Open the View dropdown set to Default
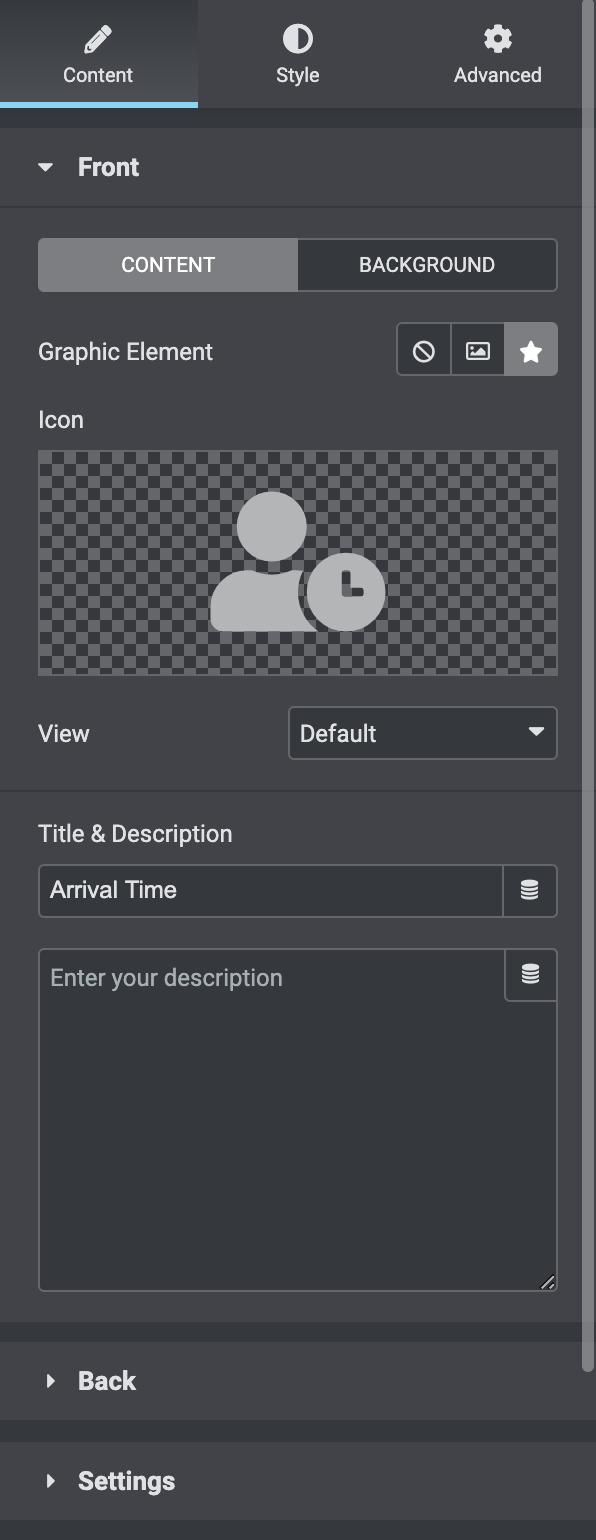The width and height of the screenshot is (596, 1540). click(x=423, y=733)
